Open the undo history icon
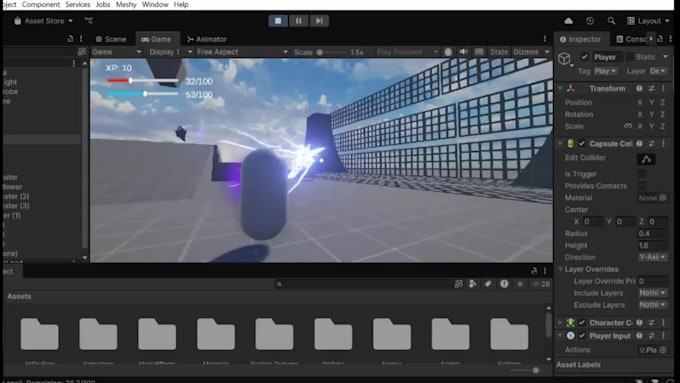This screenshot has width=680, height=383. (x=590, y=21)
